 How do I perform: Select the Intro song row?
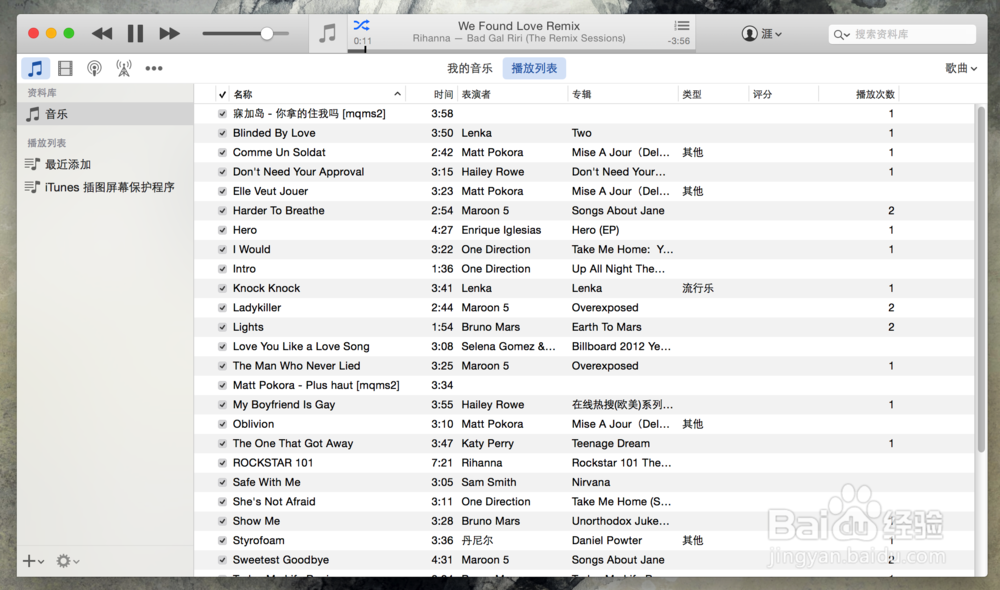[x=584, y=269]
